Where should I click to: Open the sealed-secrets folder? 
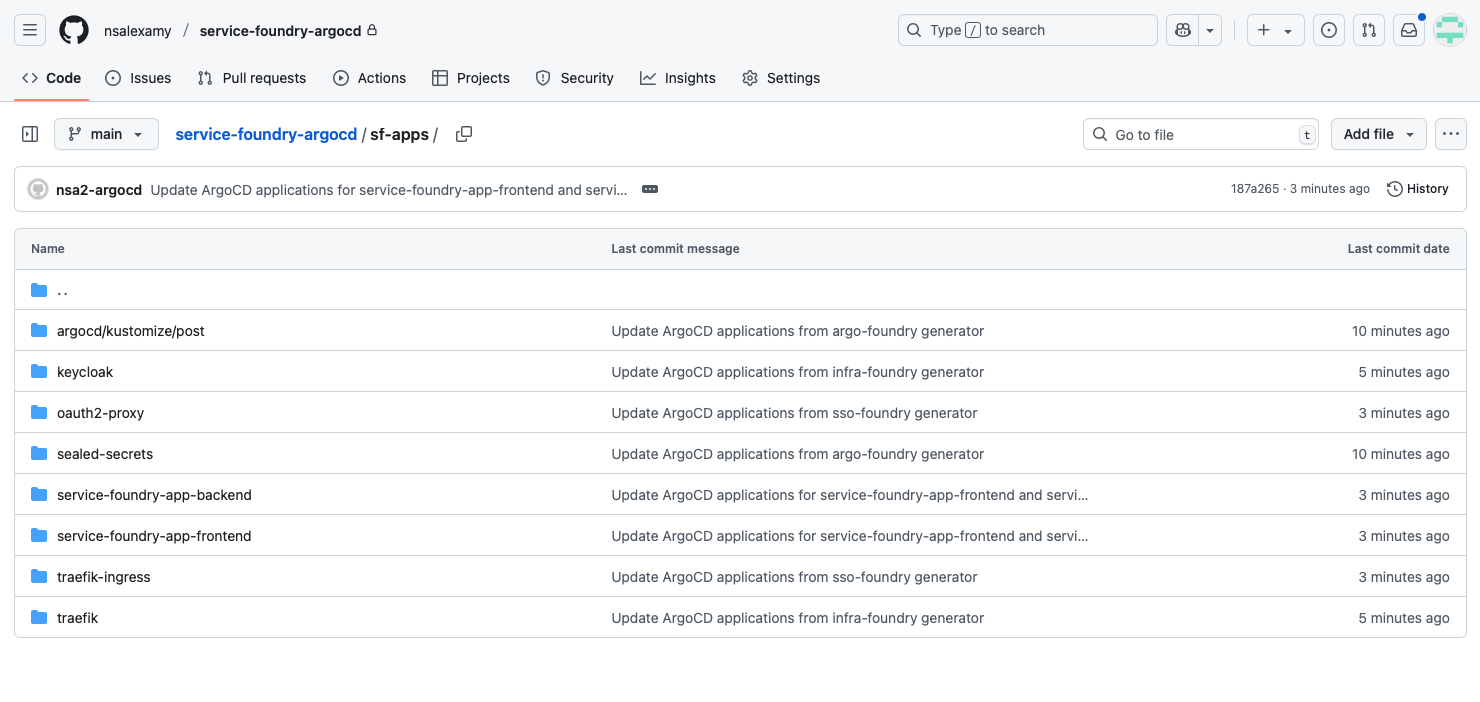(x=105, y=454)
